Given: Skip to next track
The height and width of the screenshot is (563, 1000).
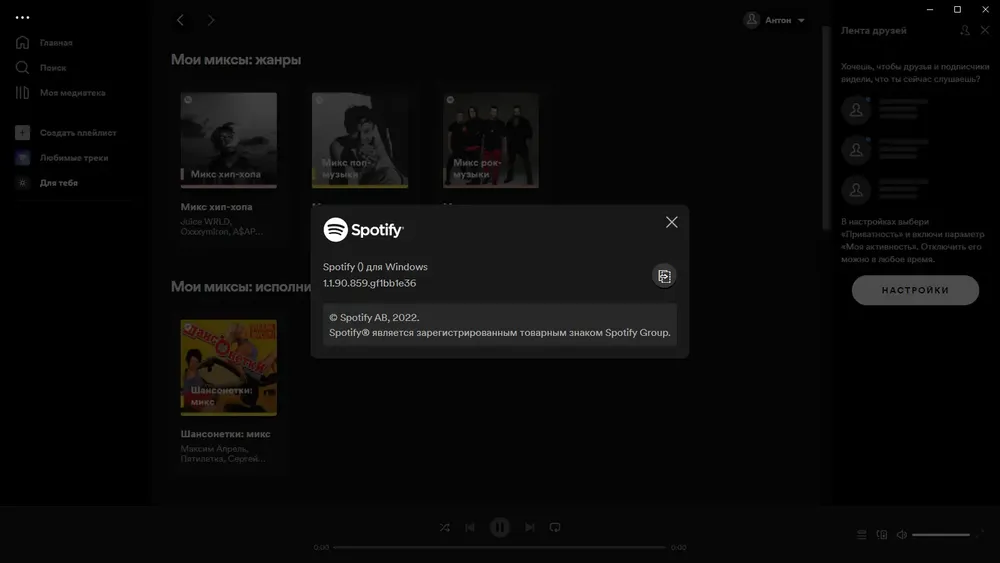Looking at the screenshot, I should (530, 527).
